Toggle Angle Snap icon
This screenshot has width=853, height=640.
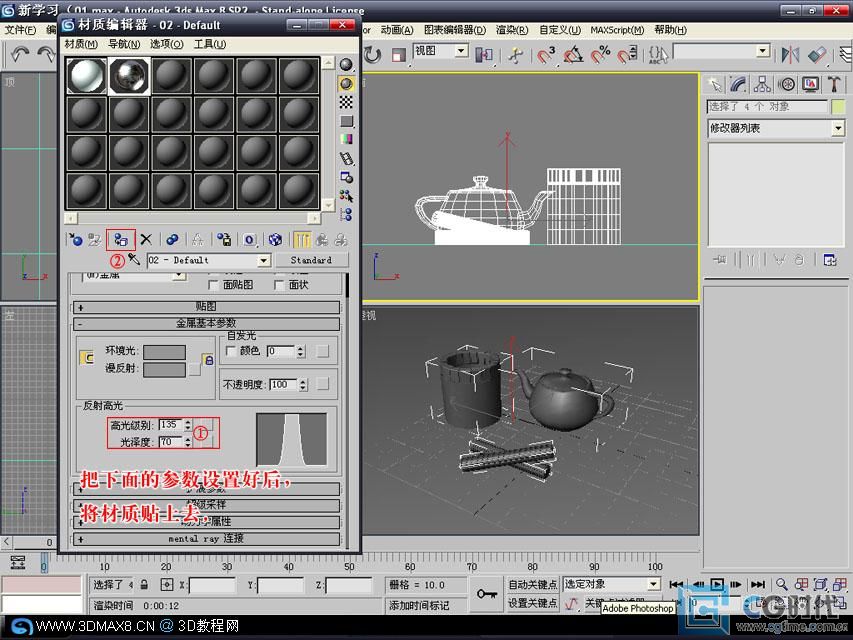(573, 54)
